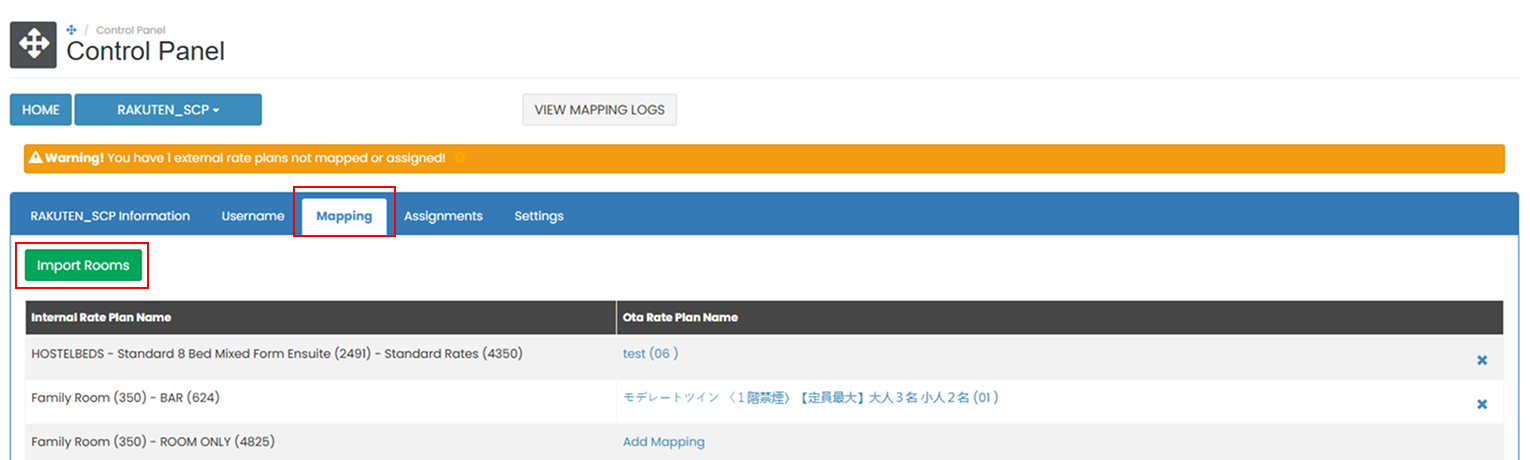Select Family Room ROOM ONLY (4825) text
The width and height of the screenshot is (1530, 460).
coord(153,442)
